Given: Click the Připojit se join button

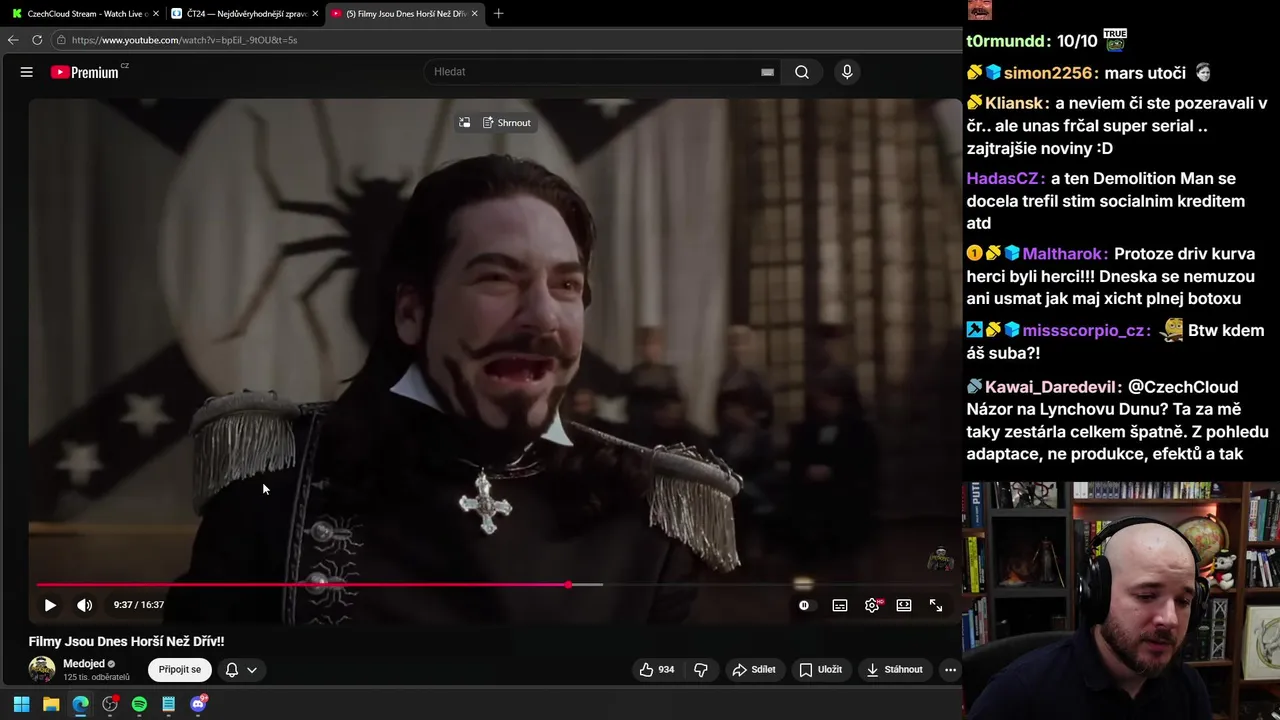Looking at the screenshot, I should pyautogui.click(x=180, y=670).
